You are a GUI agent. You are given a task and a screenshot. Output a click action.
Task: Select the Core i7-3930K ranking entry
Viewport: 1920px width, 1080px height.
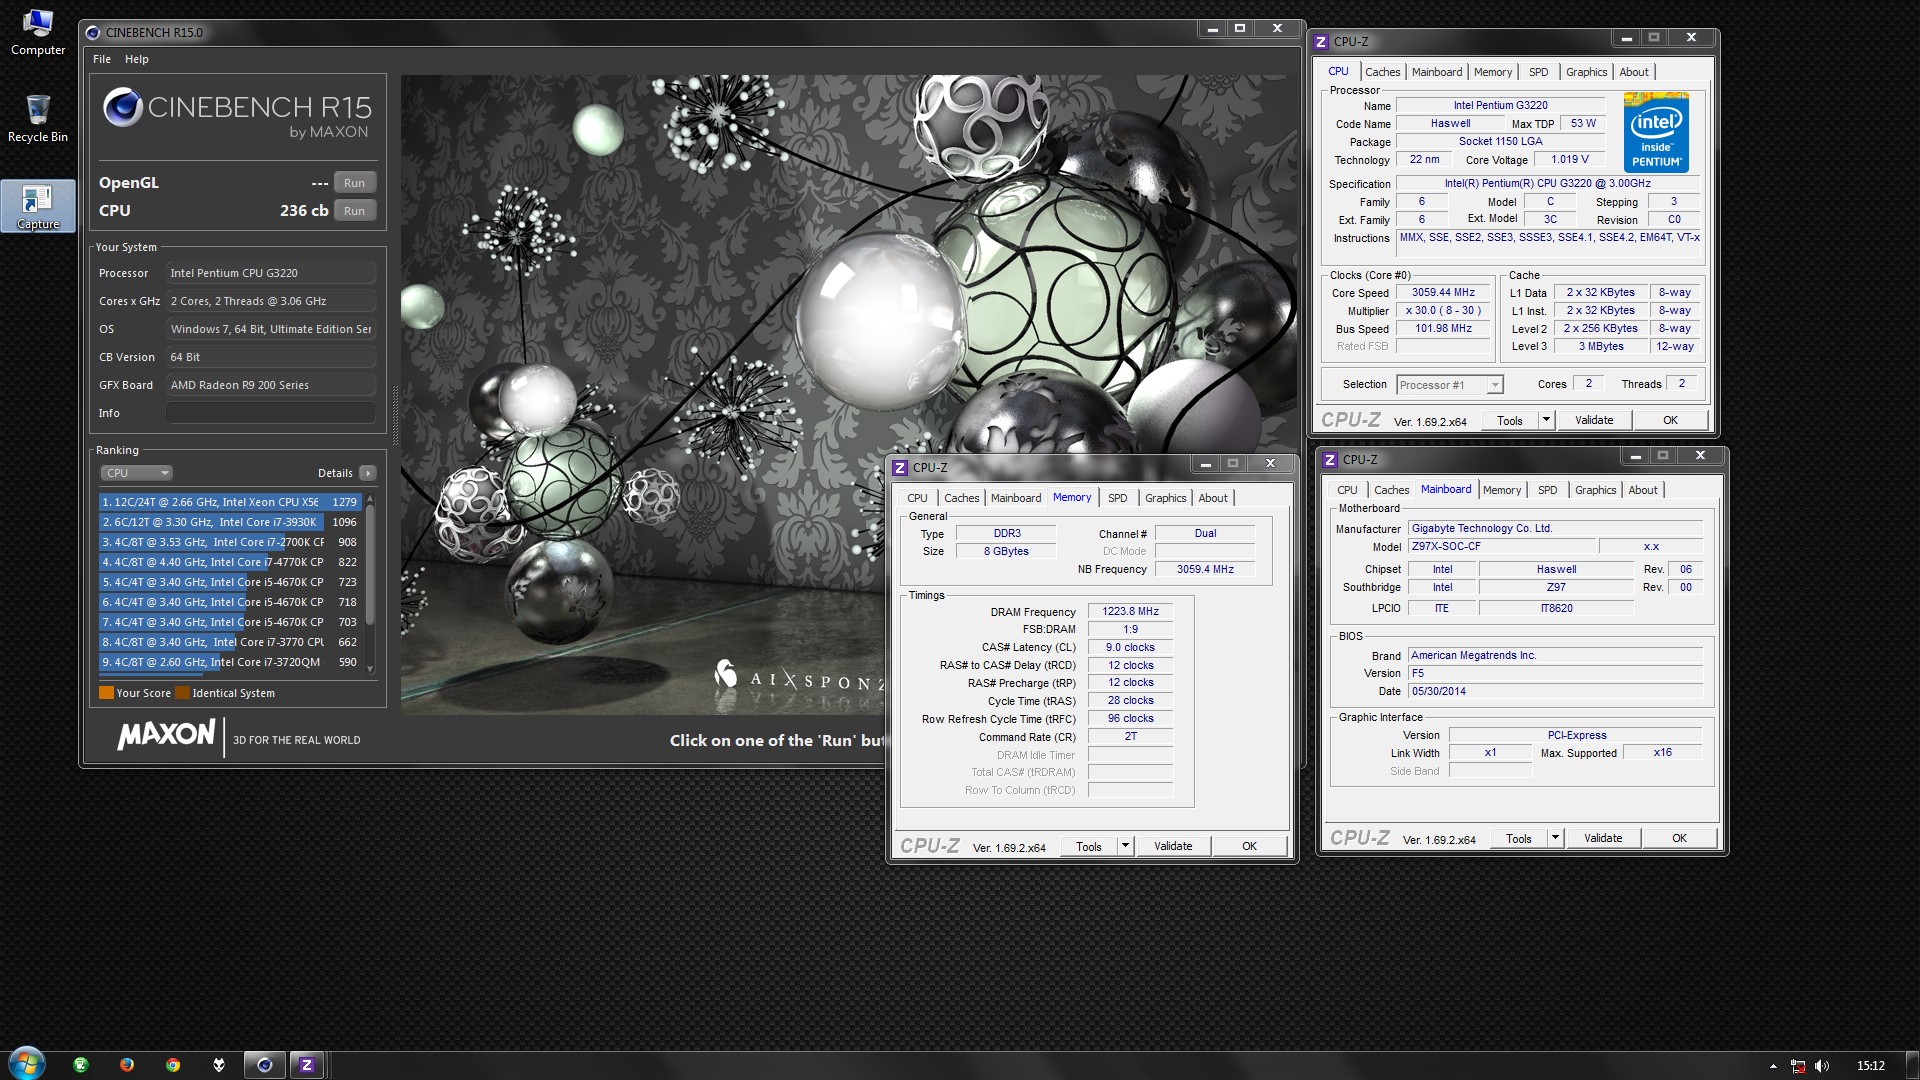(x=230, y=522)
